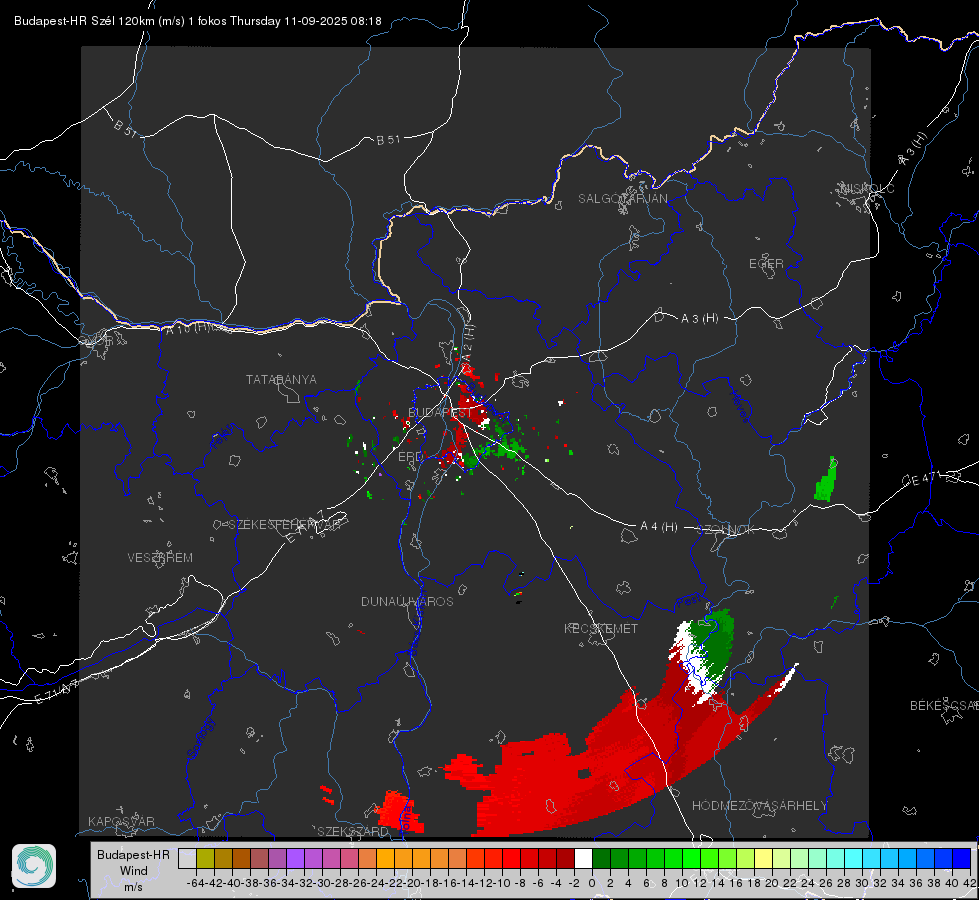Image resolution: width=979 pixels, height=900 pixels.
Task: Select the small green echo northeast of Szolnok
Action: click(826, 479)
